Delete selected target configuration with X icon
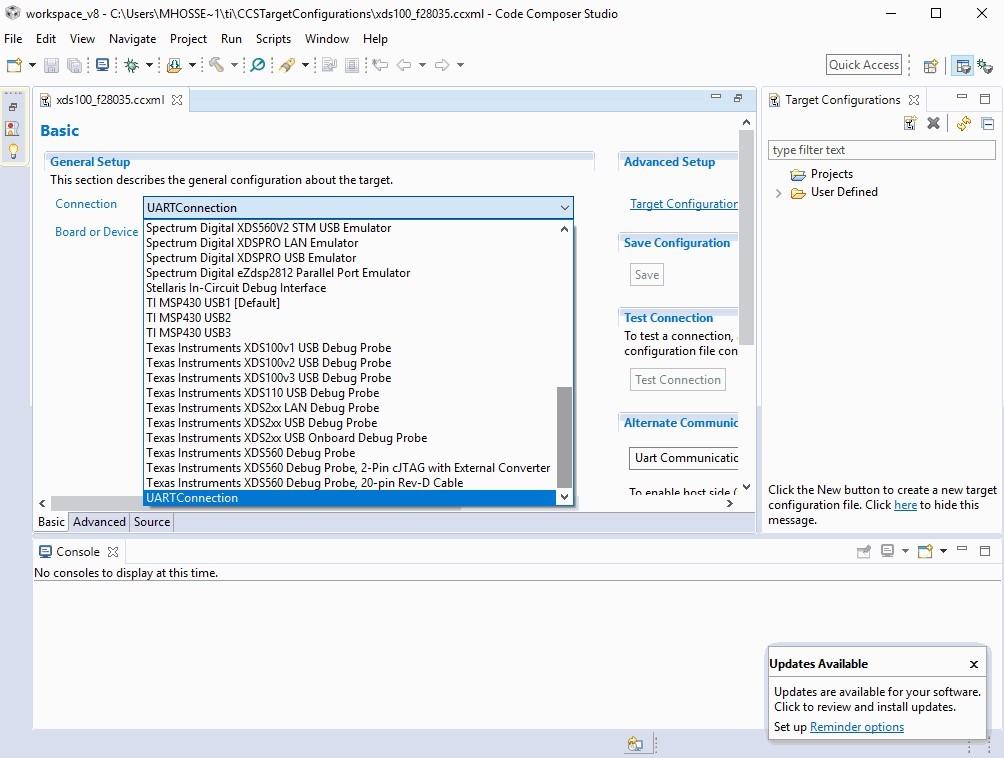 pyautogui.click(x=934, y=123)
